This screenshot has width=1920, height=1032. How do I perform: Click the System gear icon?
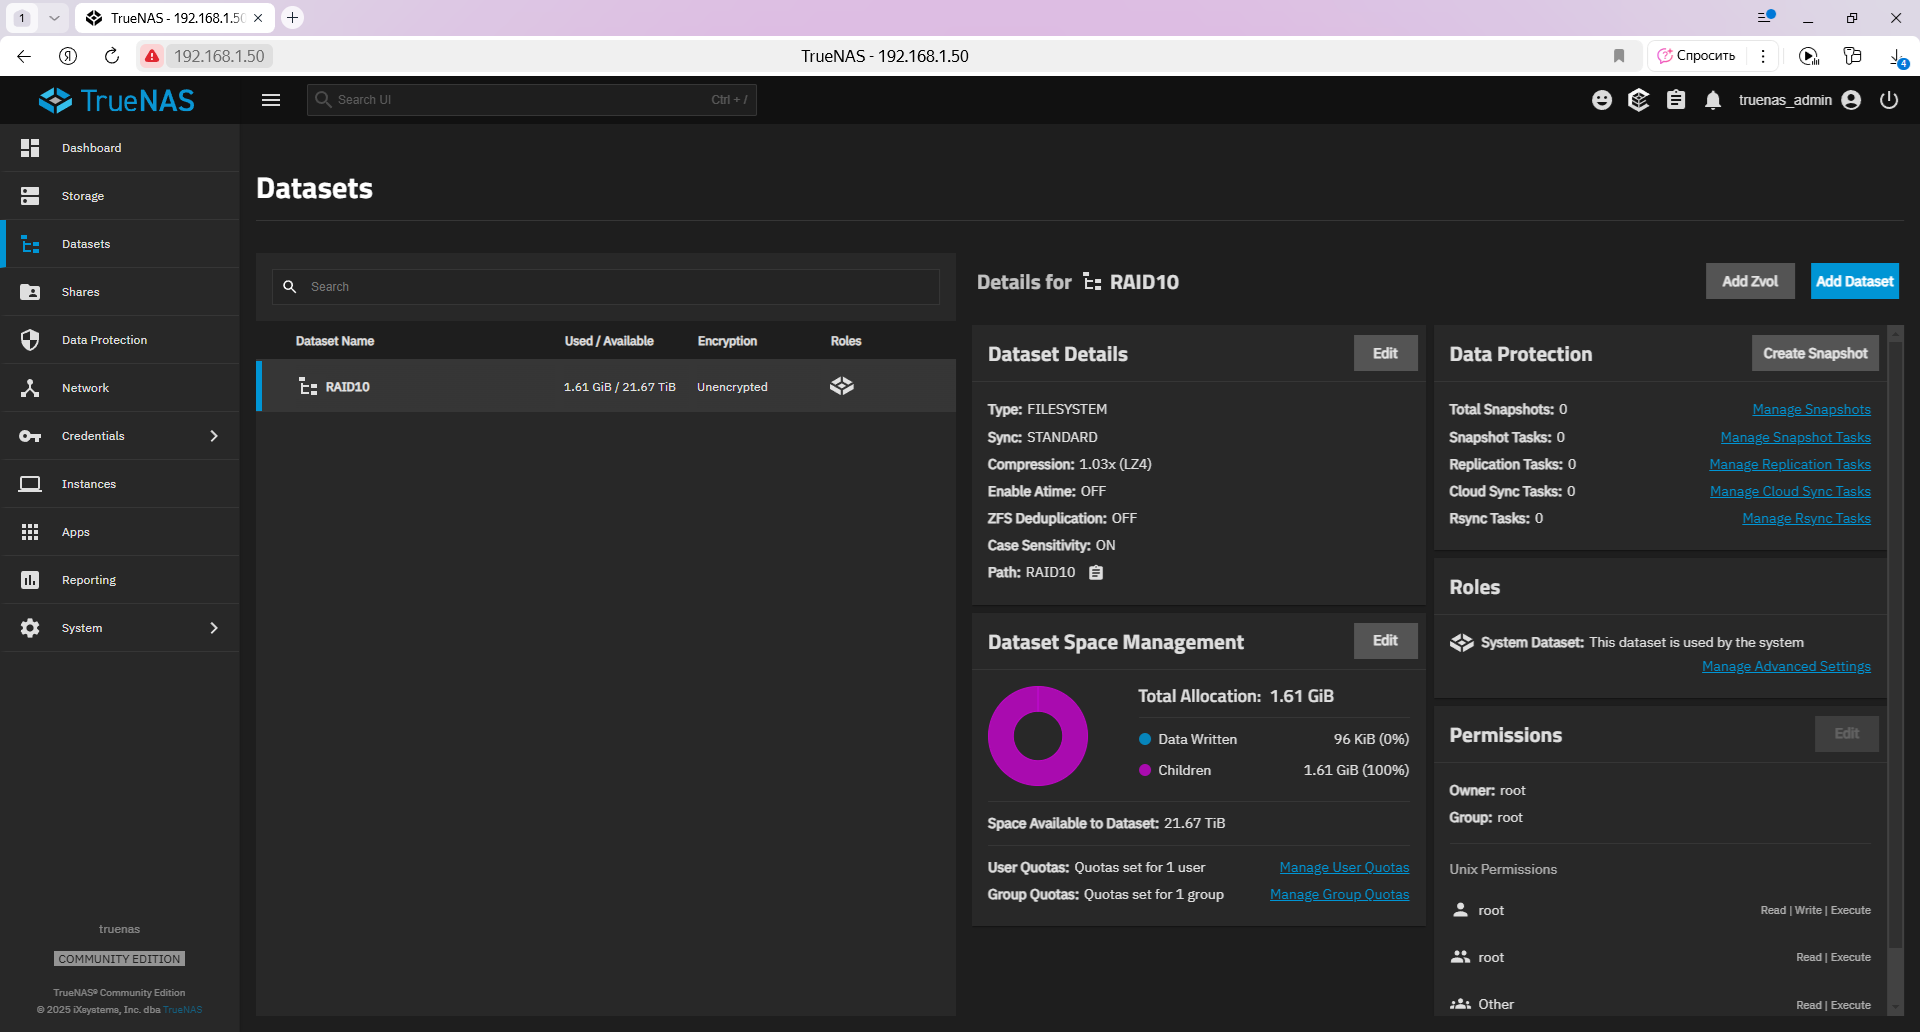pyautogui.click(x=30, y=628)
